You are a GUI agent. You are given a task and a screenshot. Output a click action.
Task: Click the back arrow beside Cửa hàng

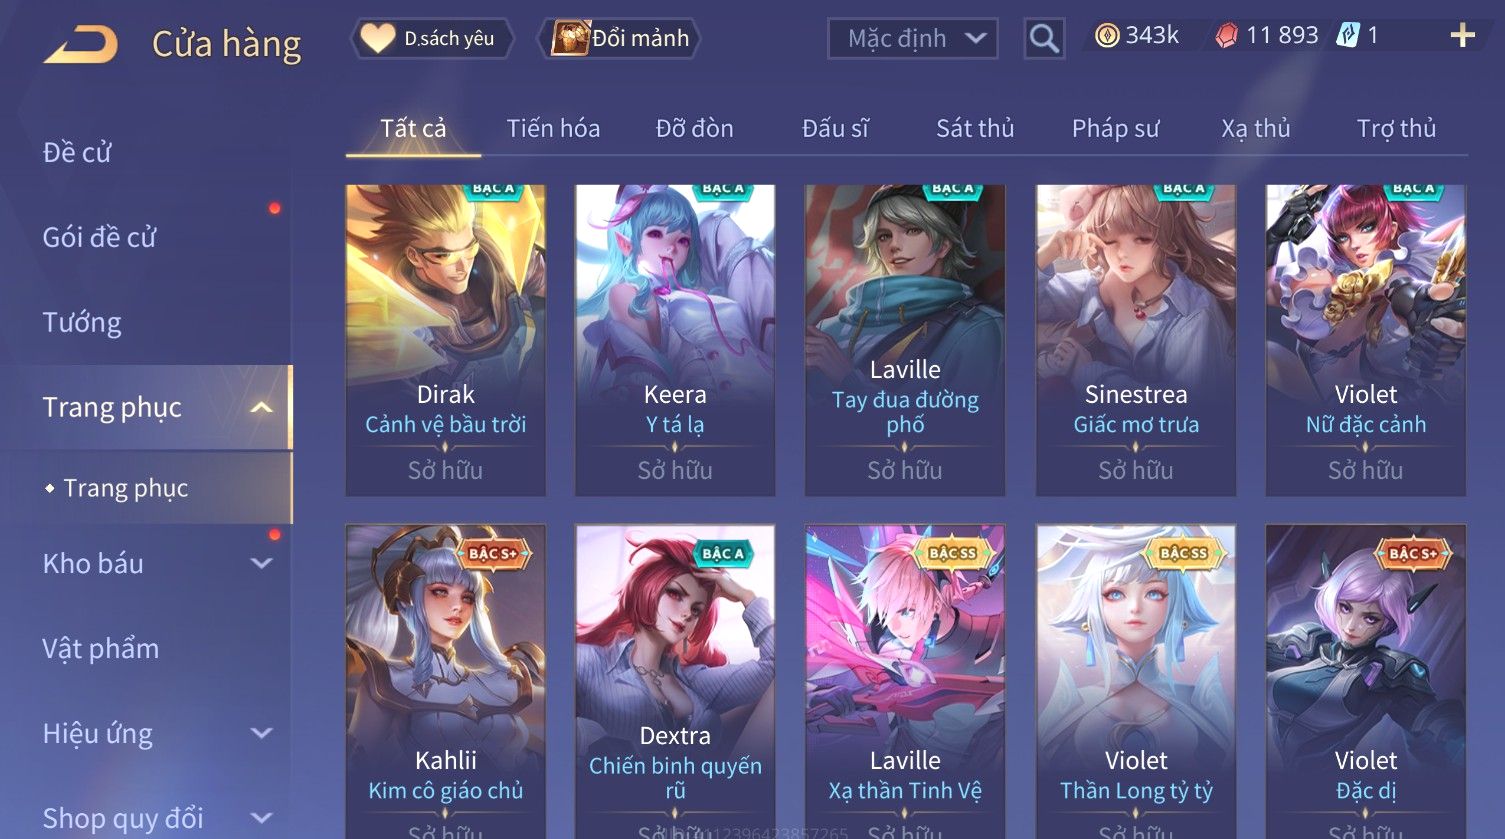pyautogui.click(x=81, y=44)
